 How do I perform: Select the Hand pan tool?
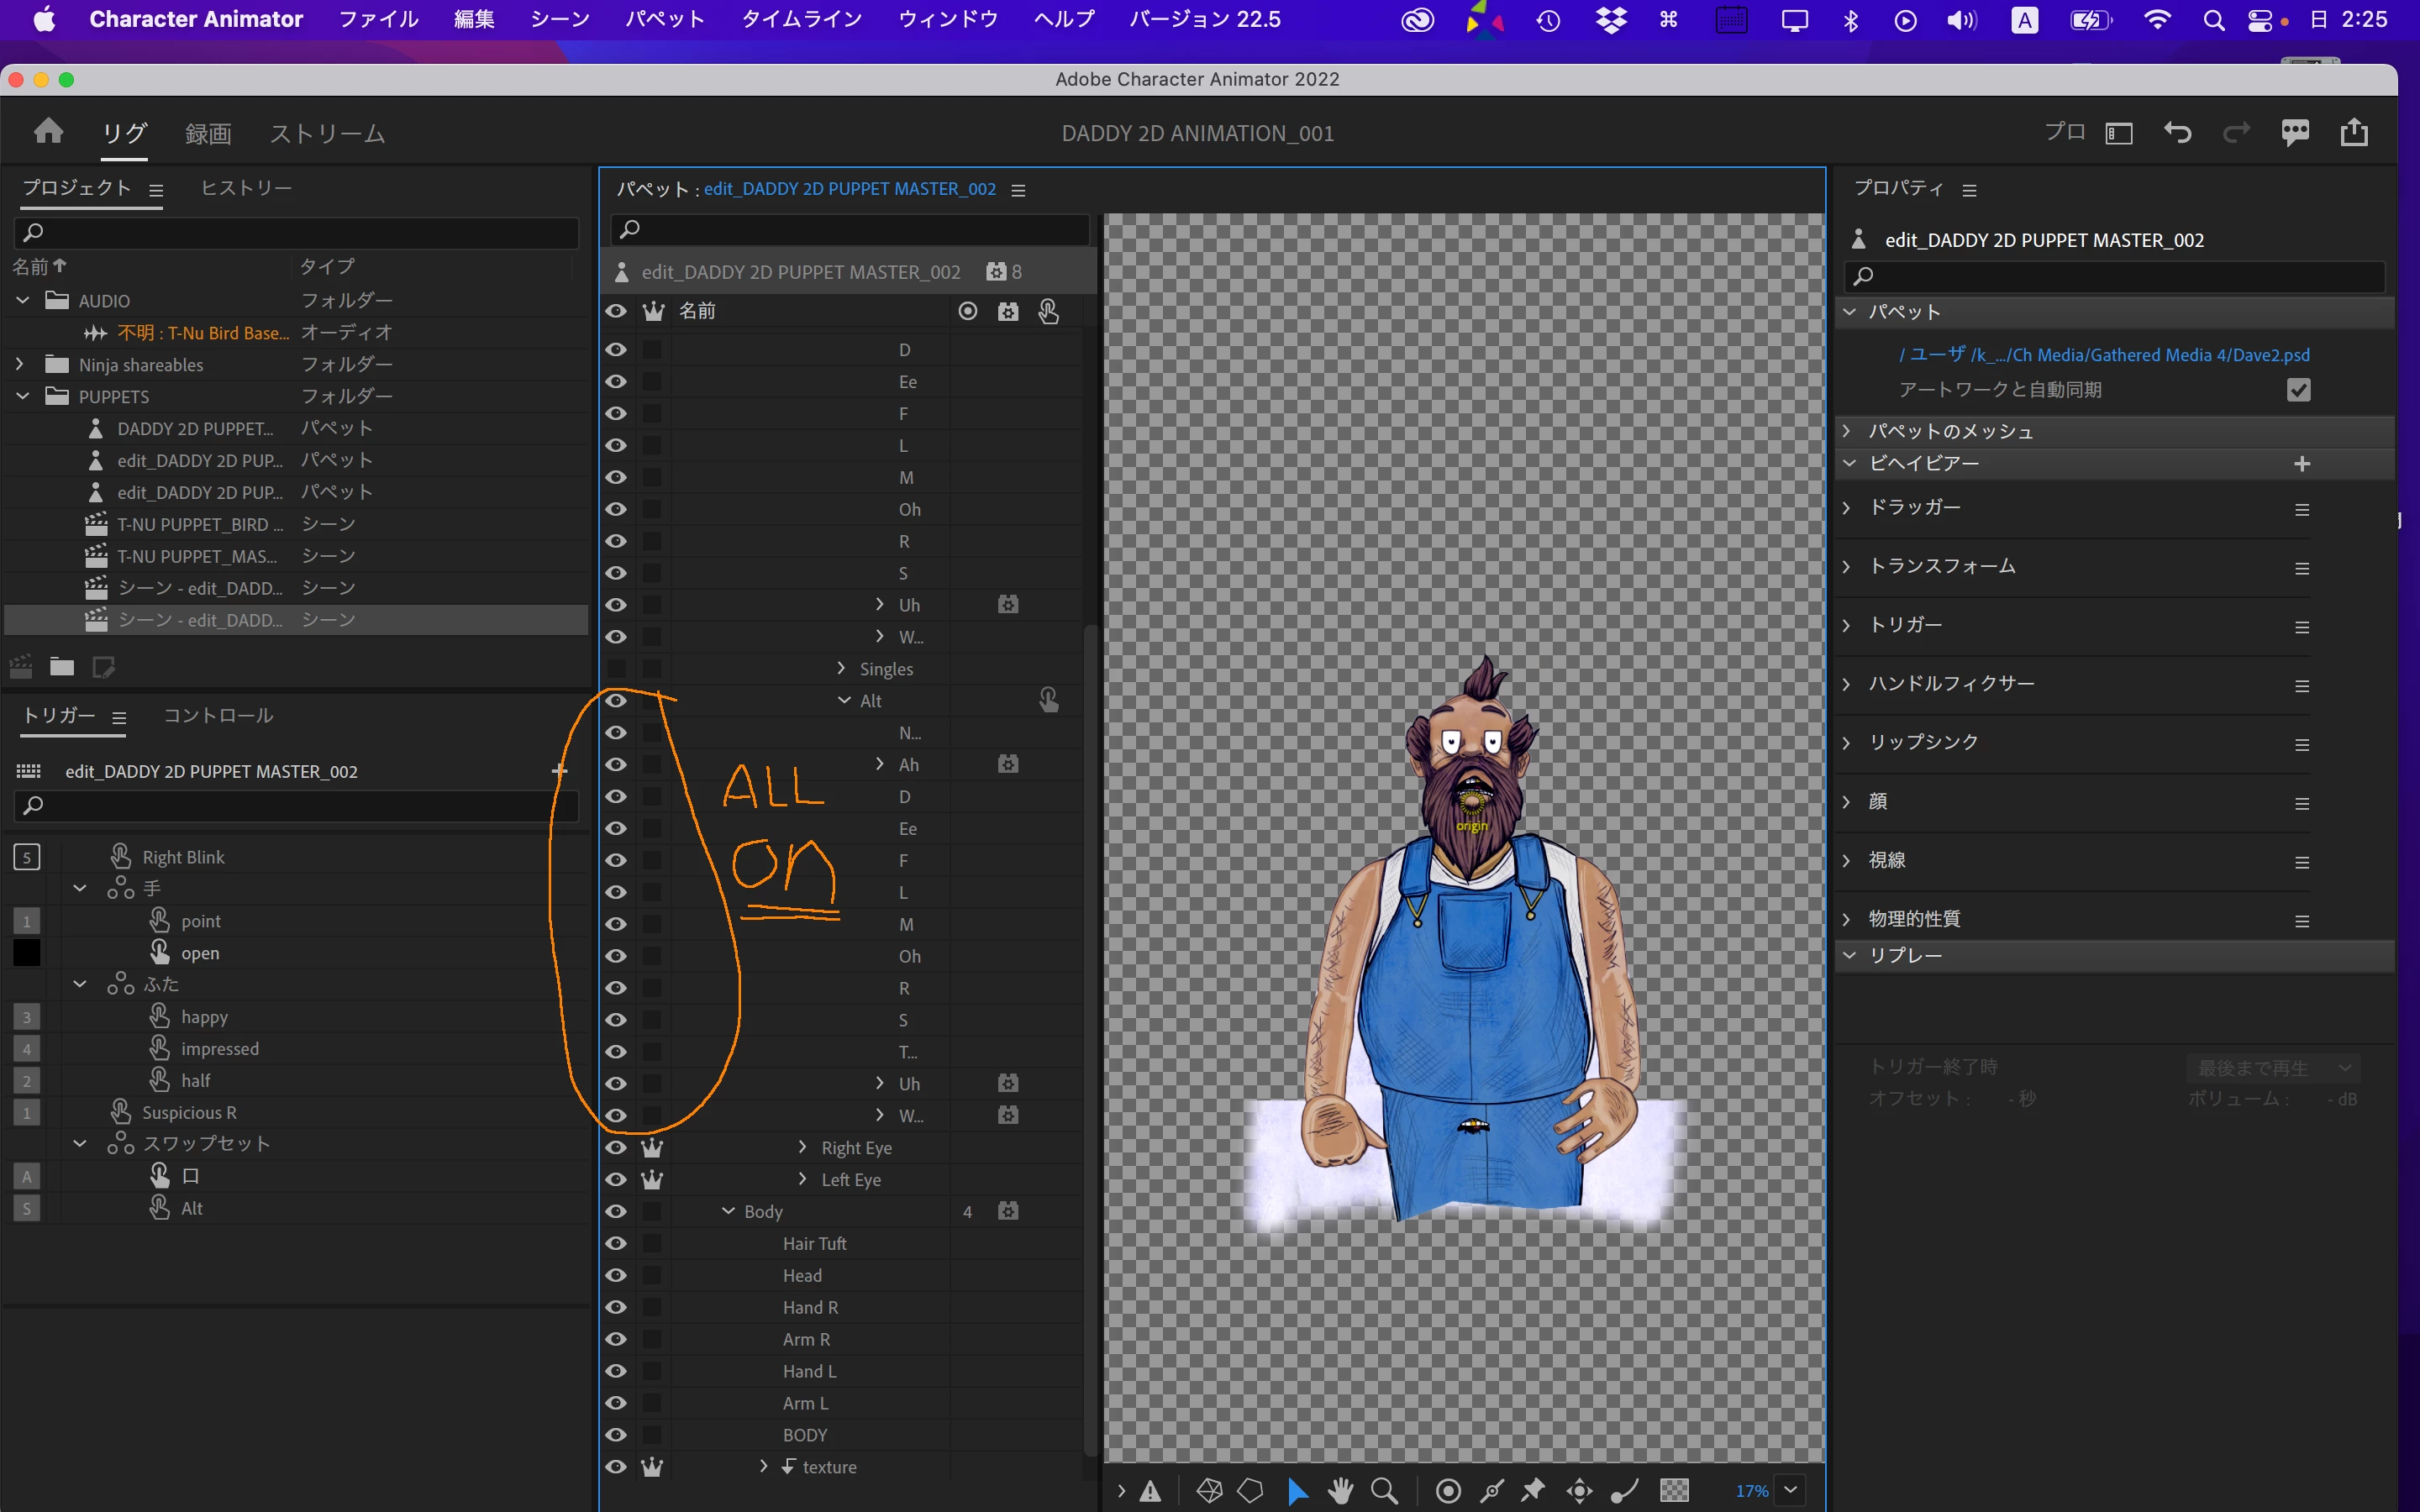point(1340,1490)
